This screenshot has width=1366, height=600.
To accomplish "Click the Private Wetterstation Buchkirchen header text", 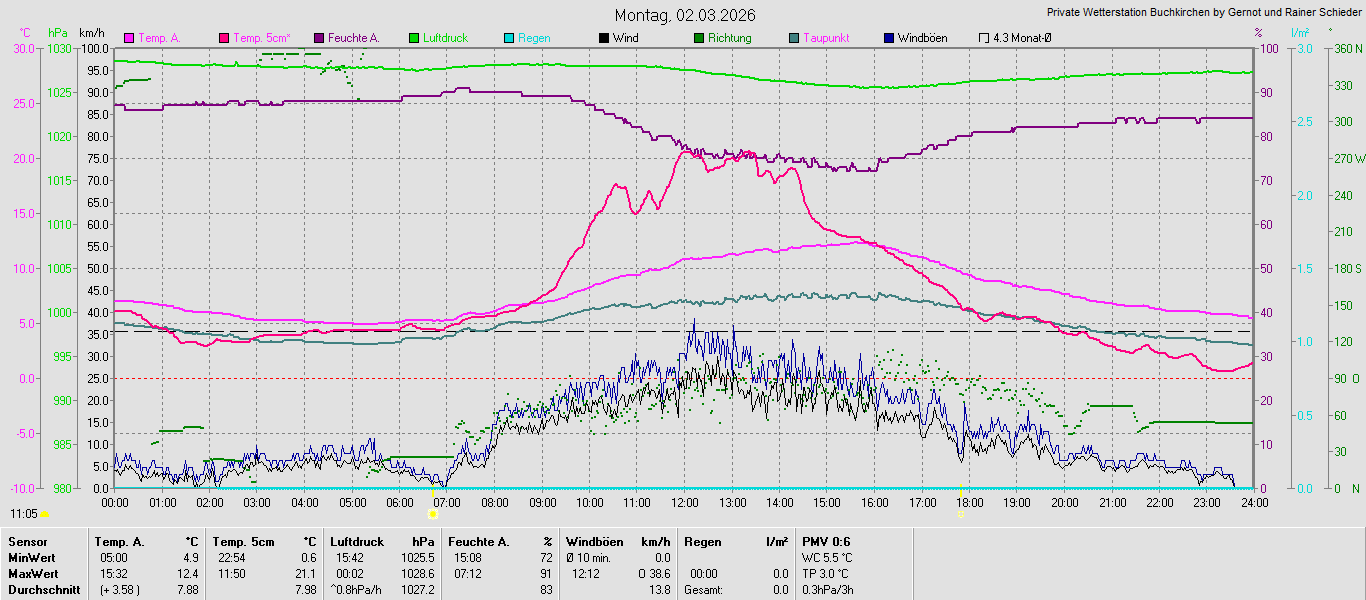I will [1203, 12].
